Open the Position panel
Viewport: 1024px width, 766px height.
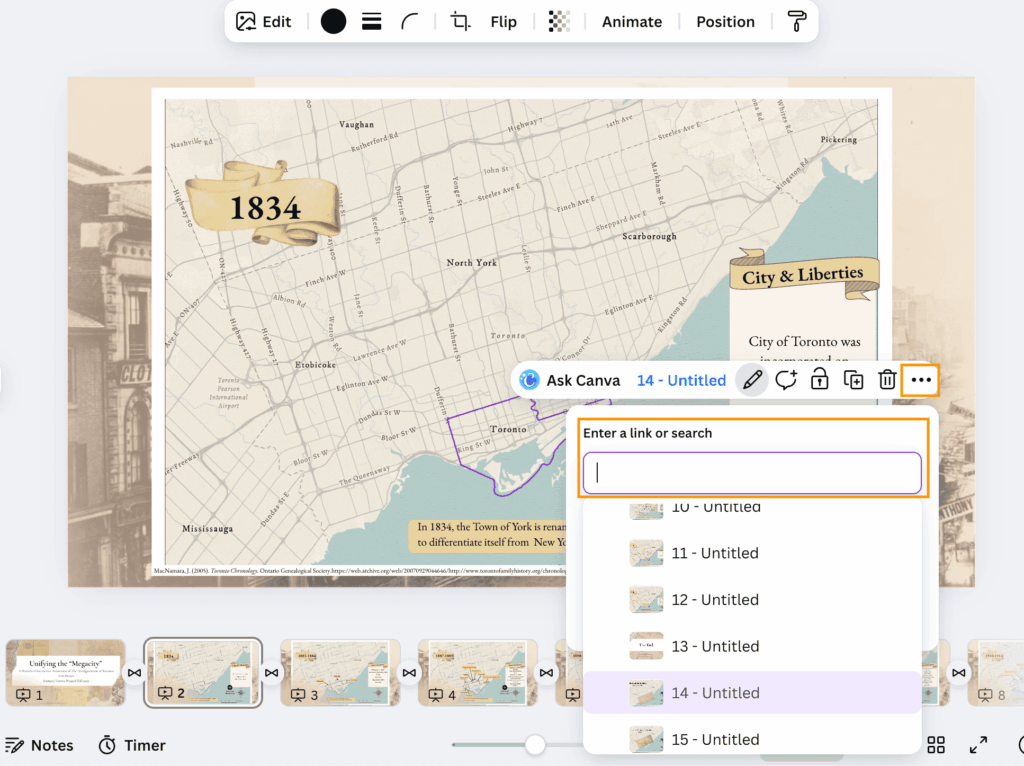pyautogui.click(x=725, y=22)
